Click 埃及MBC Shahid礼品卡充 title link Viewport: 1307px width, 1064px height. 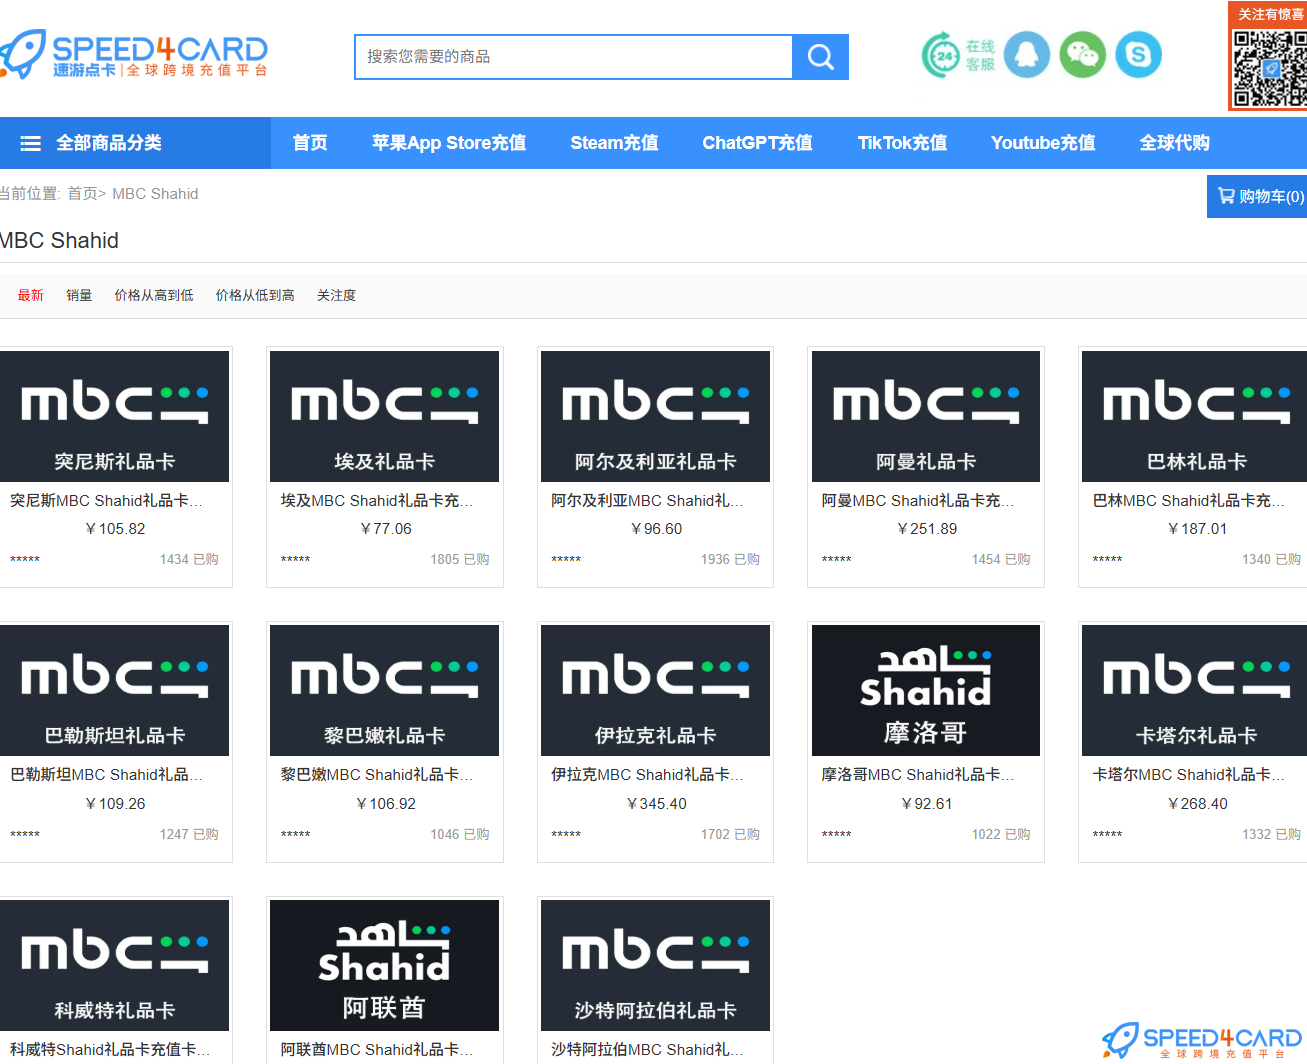coord(377,501)
